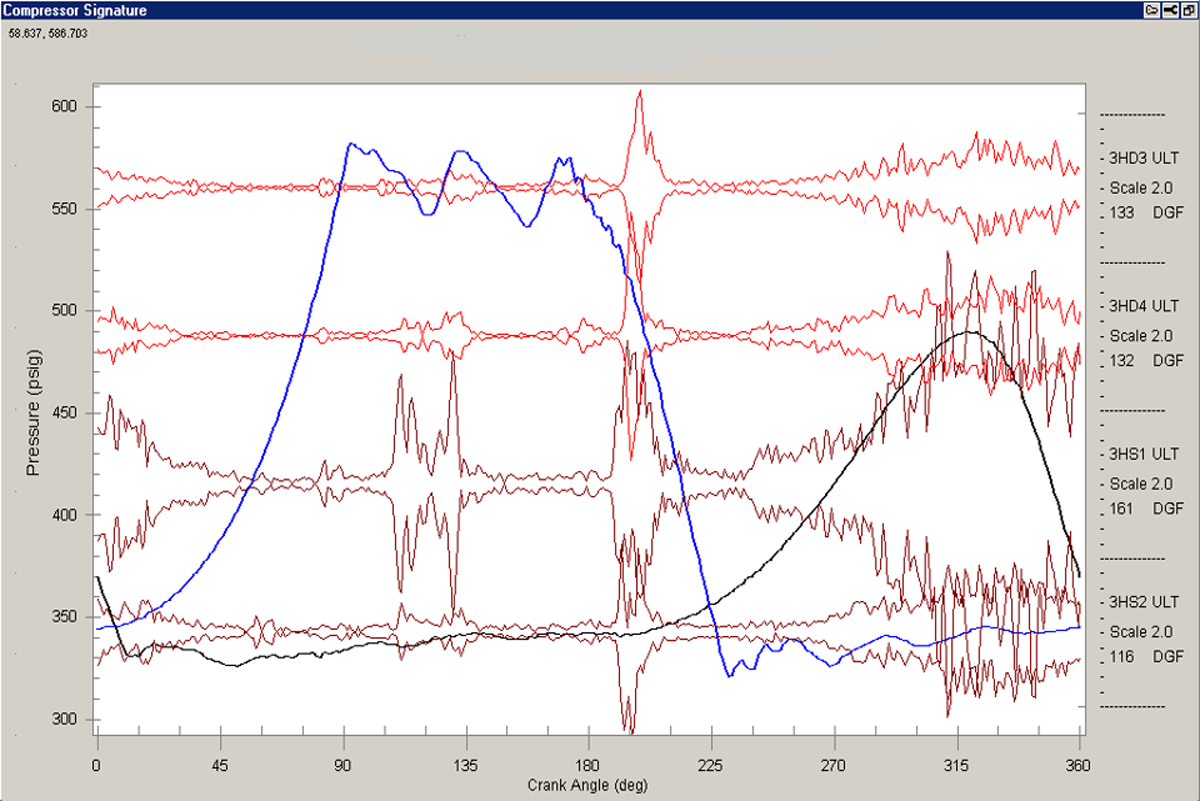The height and width of the screenshot is (801, 1200).
Task: Click the cascade windows icon
Action: [1187, 9]
